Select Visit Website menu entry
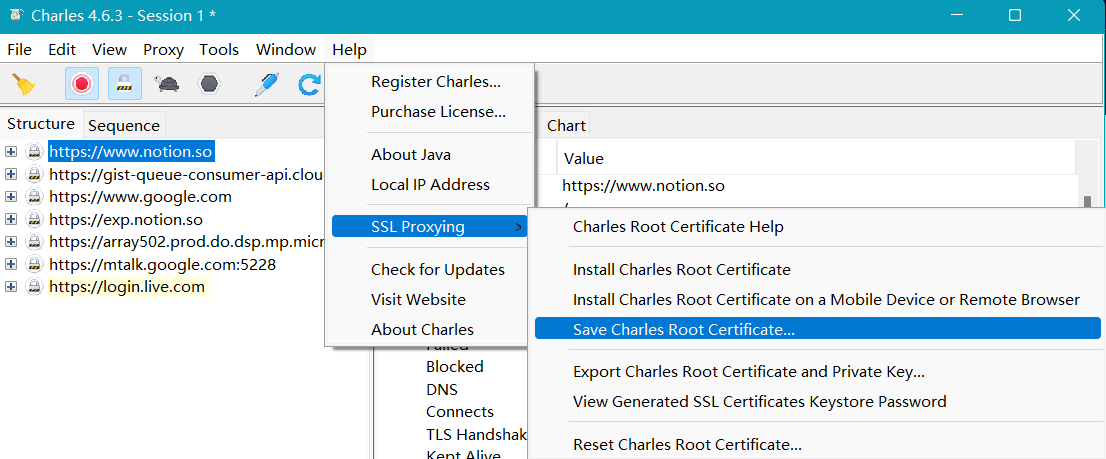The width and height of the screenshot is (1106, 459). point(418,300)
